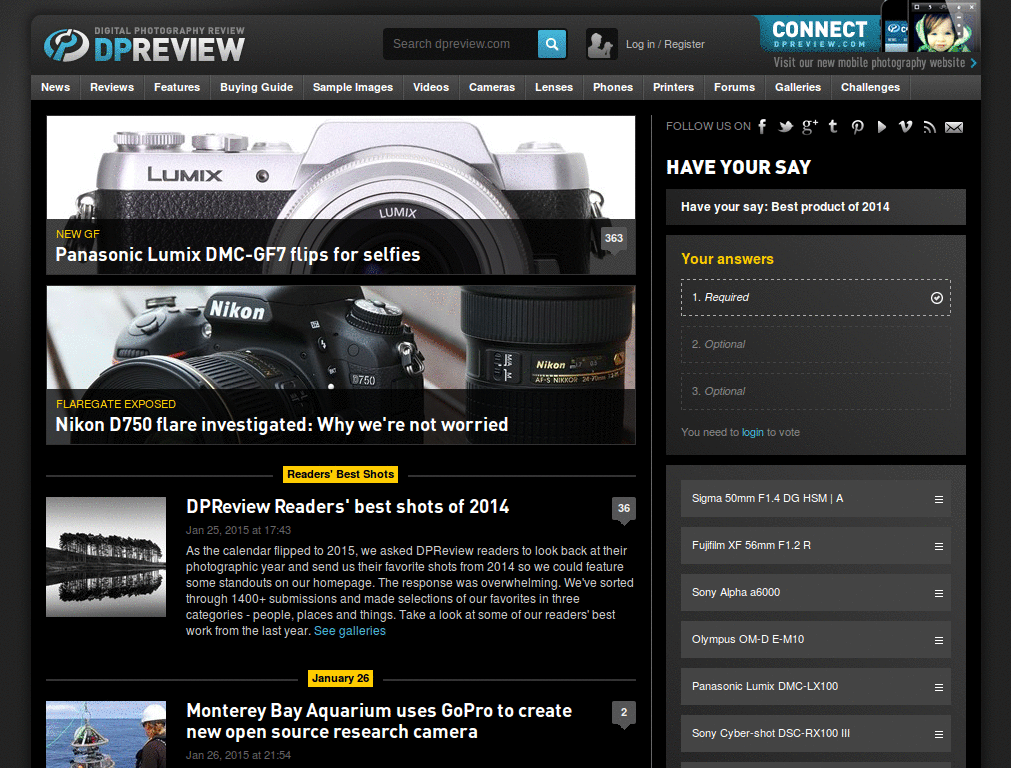1024x768 pixels.
Task: Open options for Fujifilm XF 56mm F1.2 R
Action: [x=938, y=545]
